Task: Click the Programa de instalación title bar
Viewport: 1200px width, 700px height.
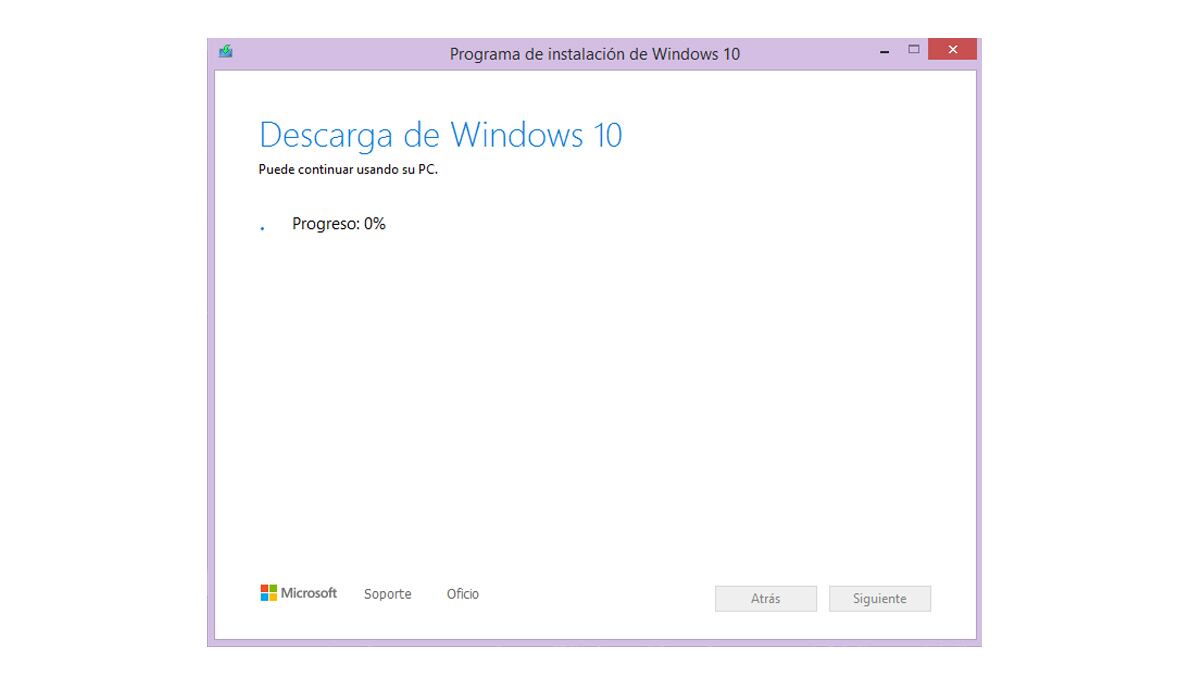Action: click(597, 52)
